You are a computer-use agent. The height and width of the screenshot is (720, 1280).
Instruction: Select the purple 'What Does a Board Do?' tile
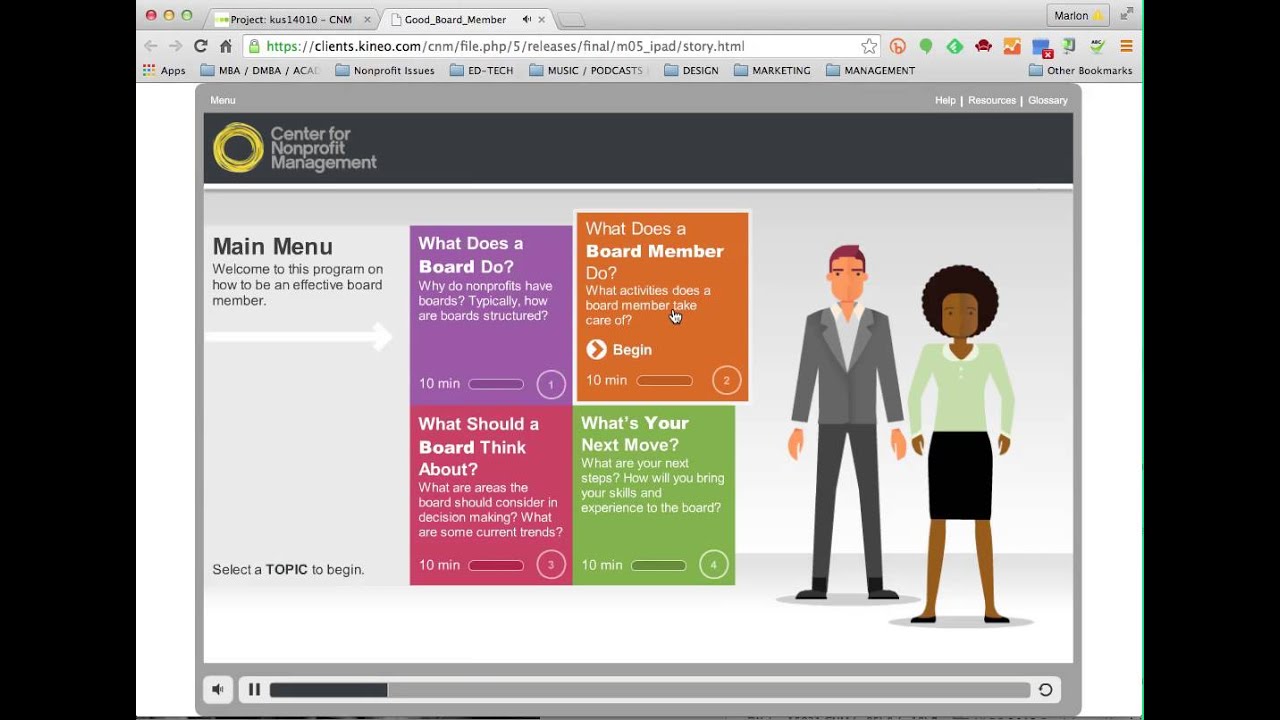[x=491, y=314]
